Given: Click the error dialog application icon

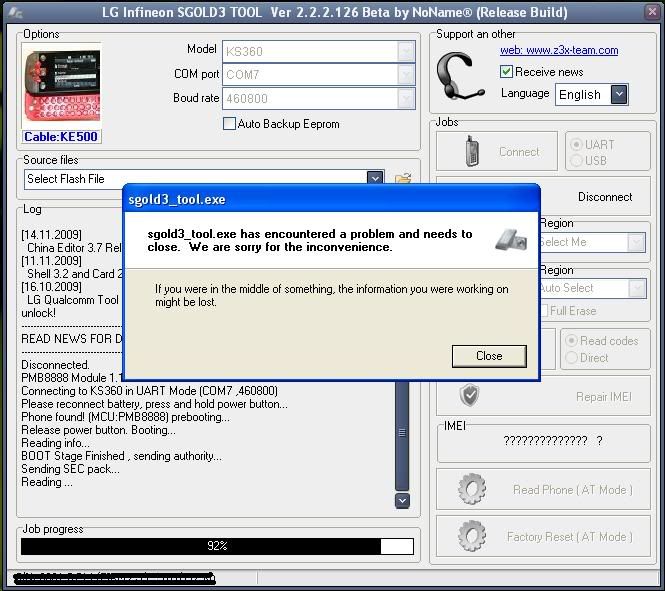Looking at the screenshot, I should click(511, 240).
